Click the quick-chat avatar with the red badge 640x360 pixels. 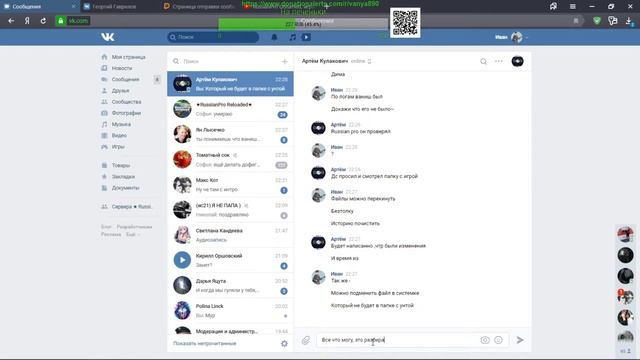[625, 297]
